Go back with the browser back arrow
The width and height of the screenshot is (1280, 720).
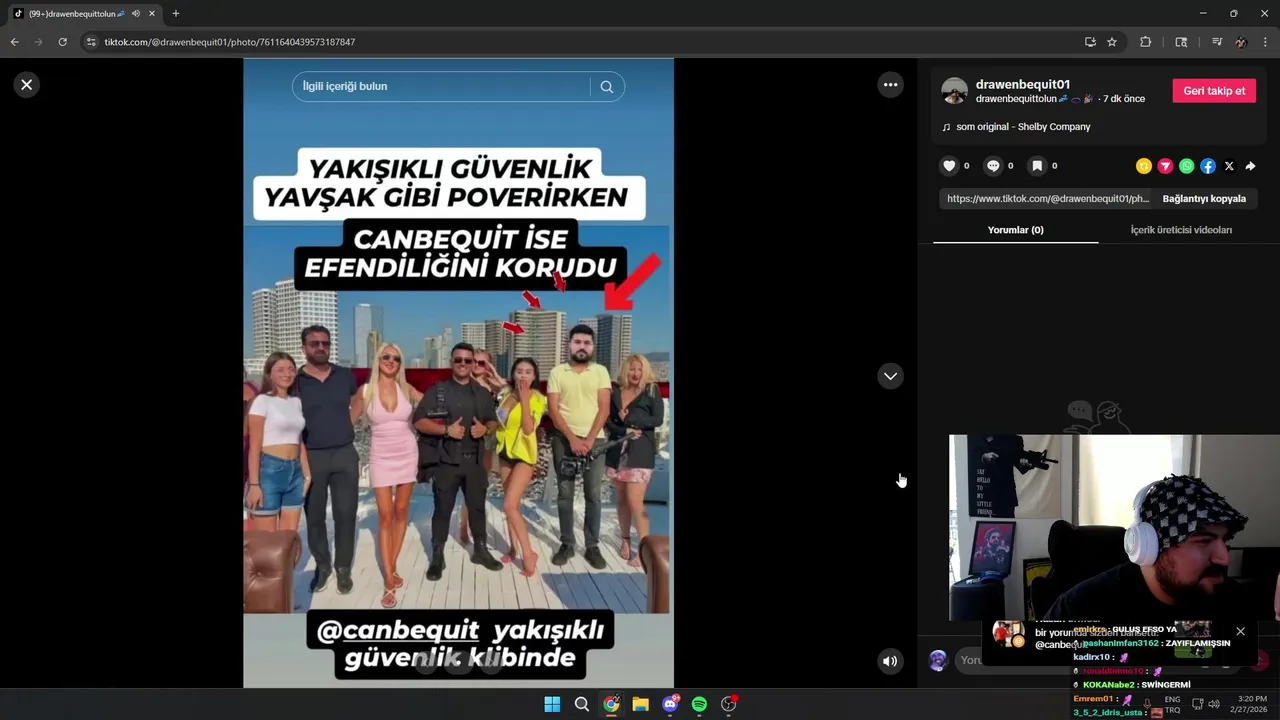click(x=14, y=42)
